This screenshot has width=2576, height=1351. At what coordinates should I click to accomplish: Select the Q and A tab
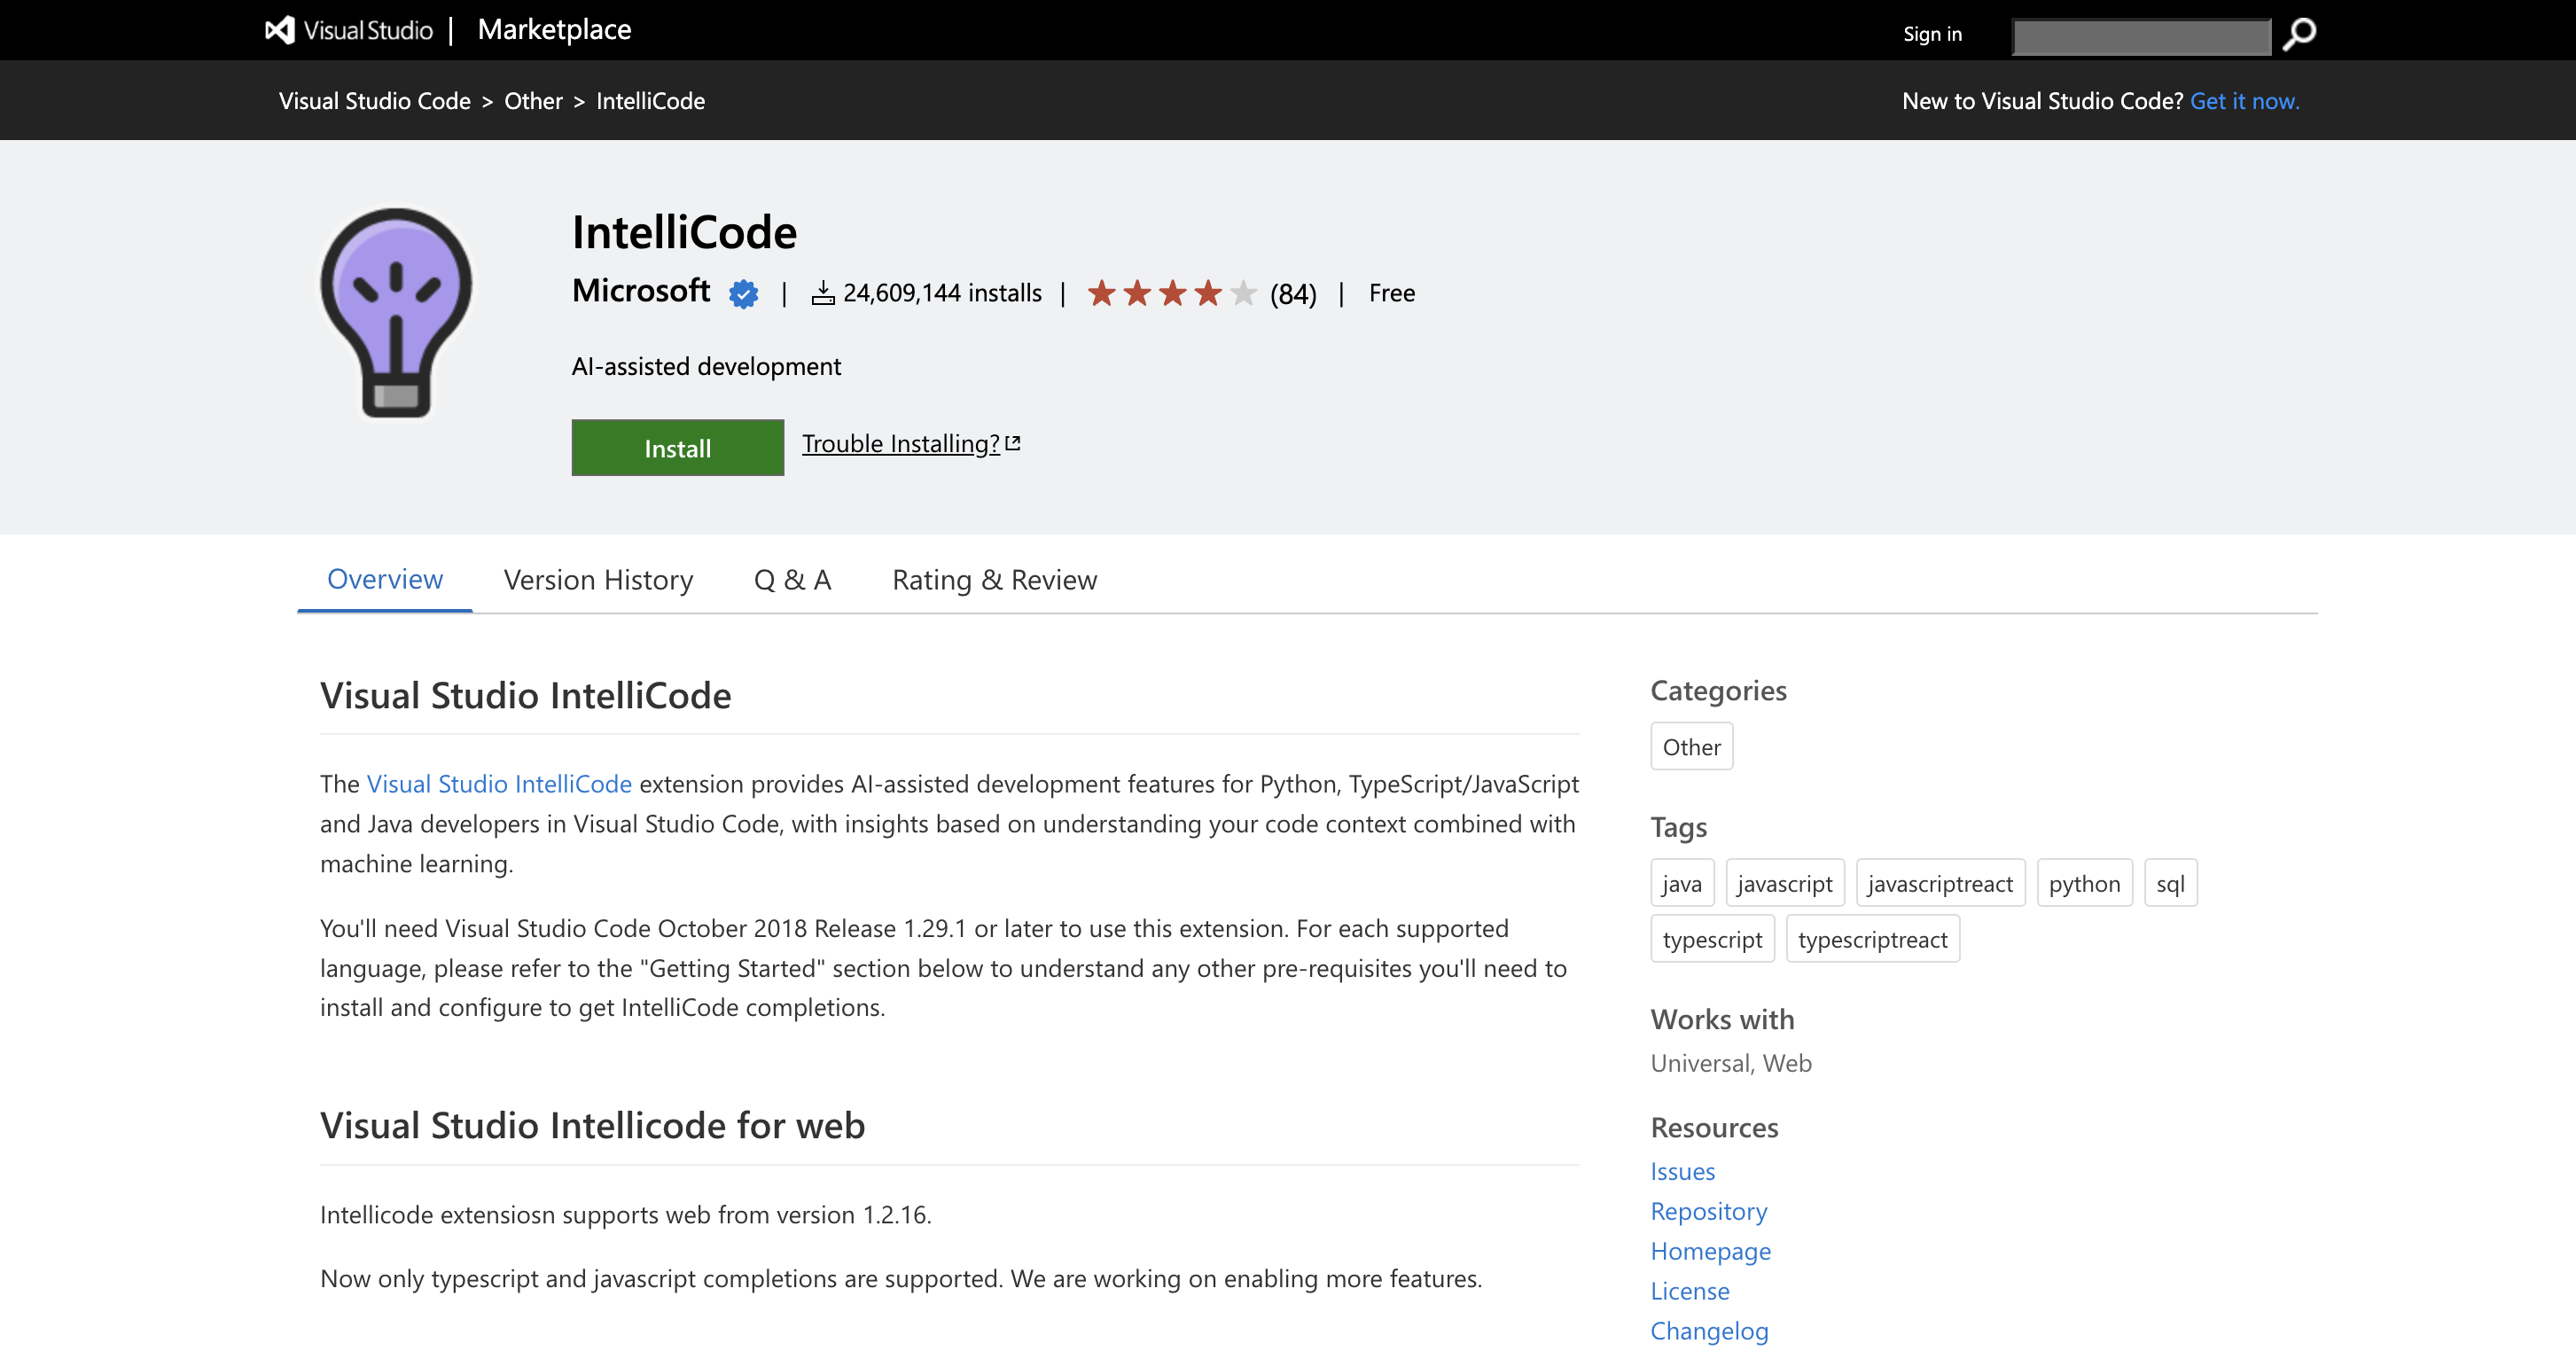point(792,577)
